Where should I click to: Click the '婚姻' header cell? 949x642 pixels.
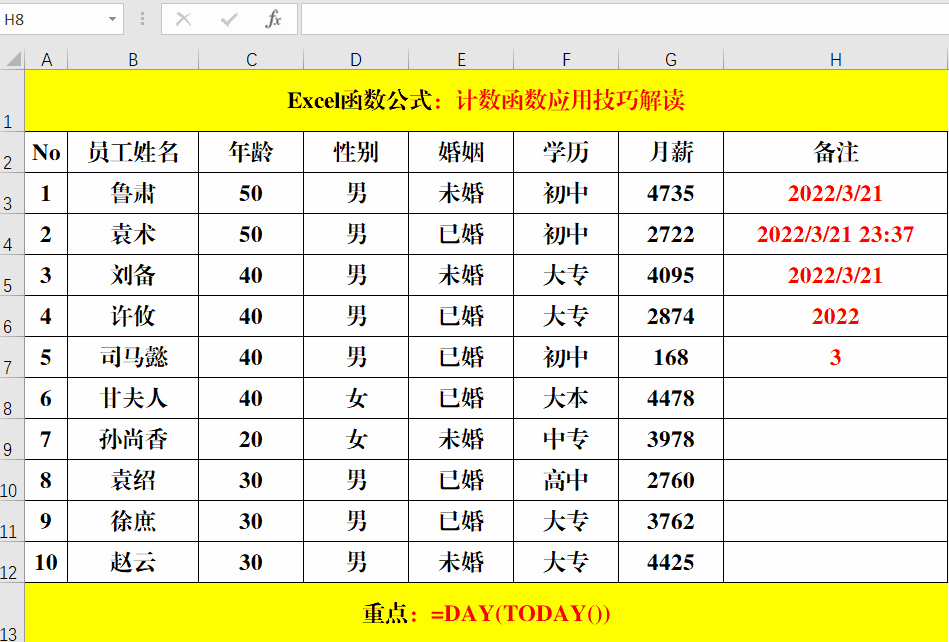[x=461, y=152]
